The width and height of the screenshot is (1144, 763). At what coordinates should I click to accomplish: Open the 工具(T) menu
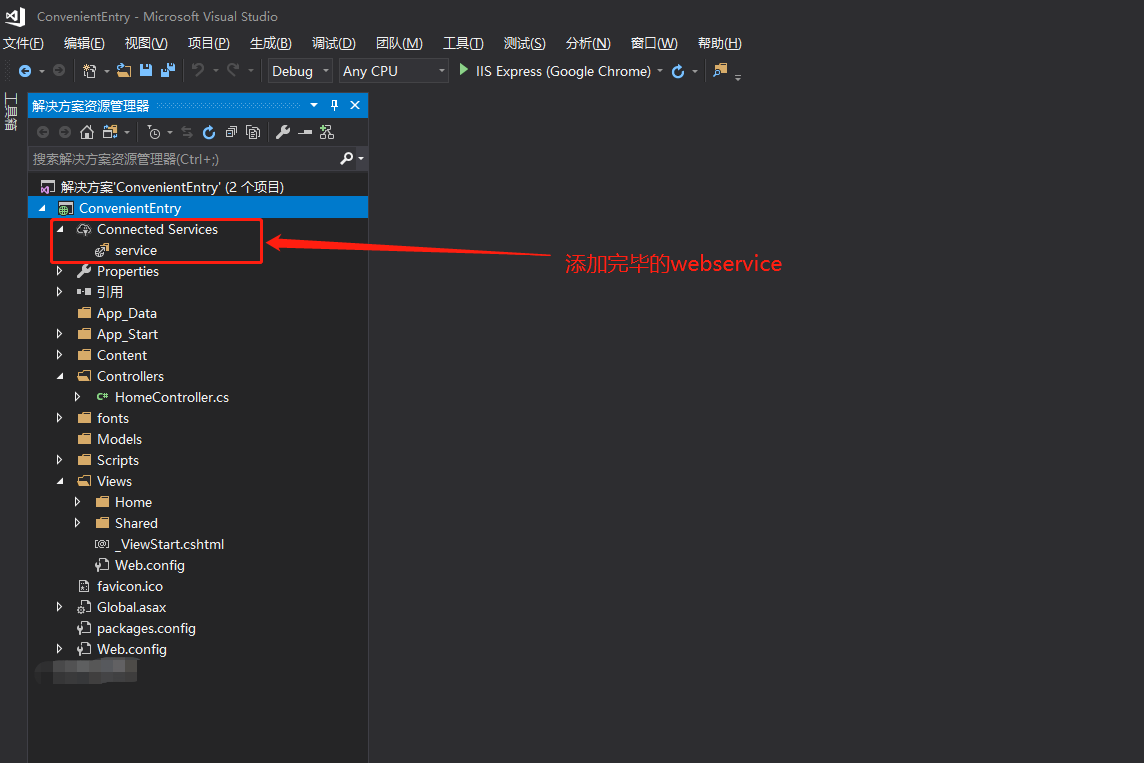coord(463,43)
